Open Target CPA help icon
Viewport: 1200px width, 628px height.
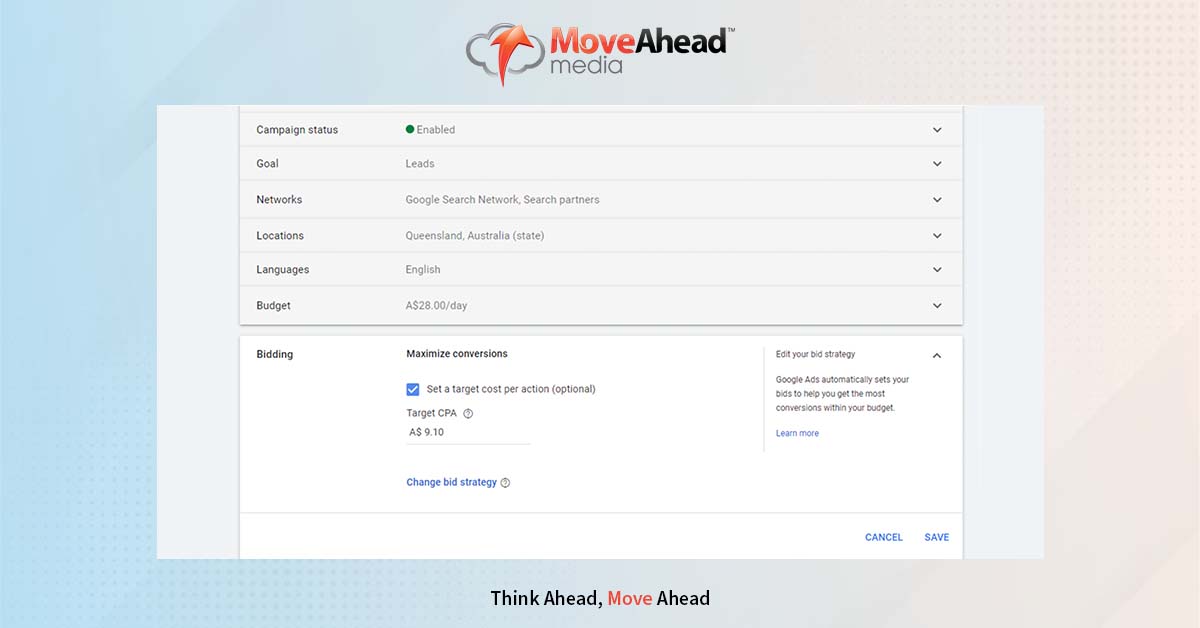pos(468,413)
